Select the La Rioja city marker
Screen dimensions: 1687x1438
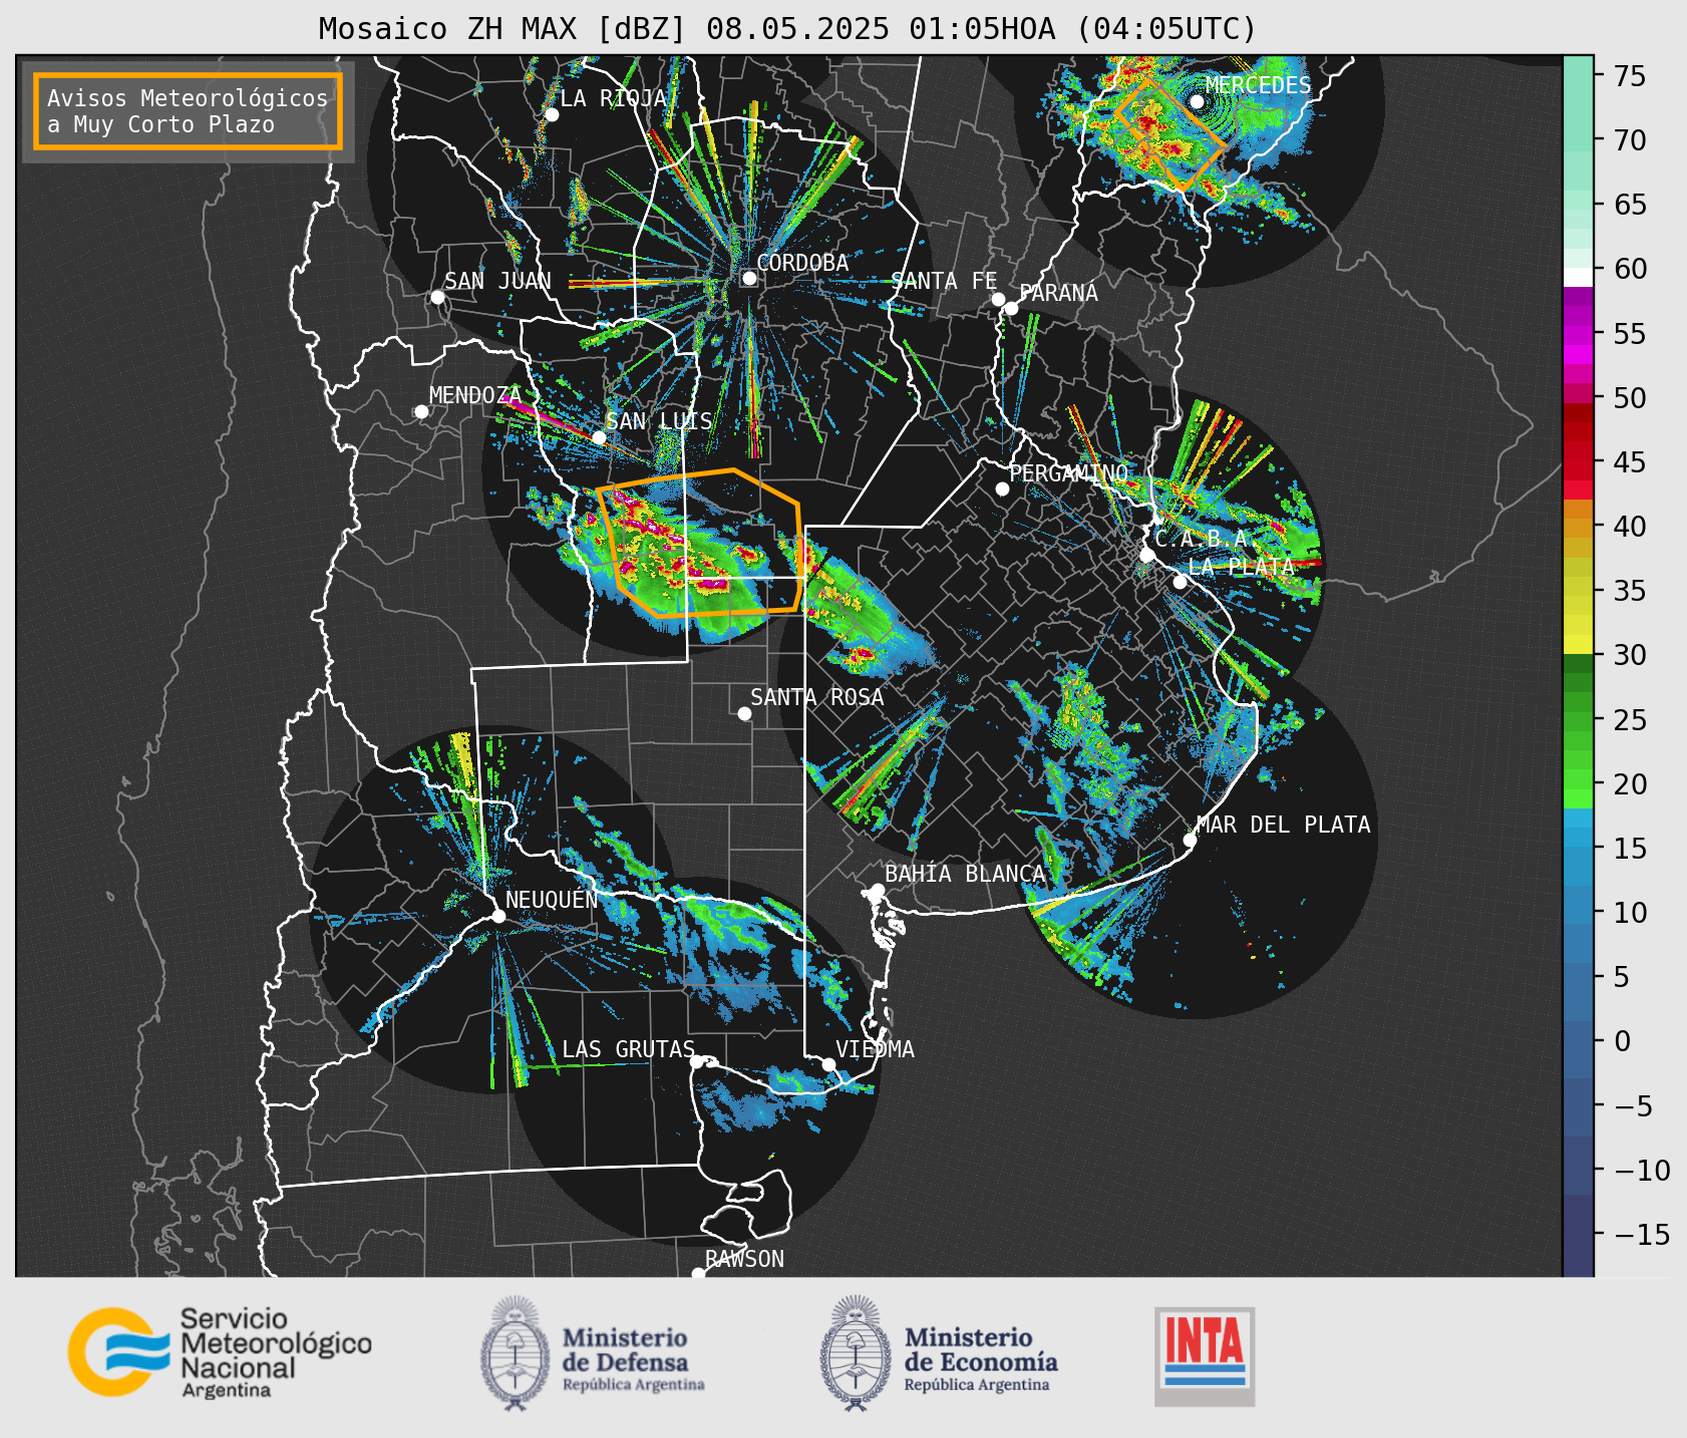coord(552,115)
